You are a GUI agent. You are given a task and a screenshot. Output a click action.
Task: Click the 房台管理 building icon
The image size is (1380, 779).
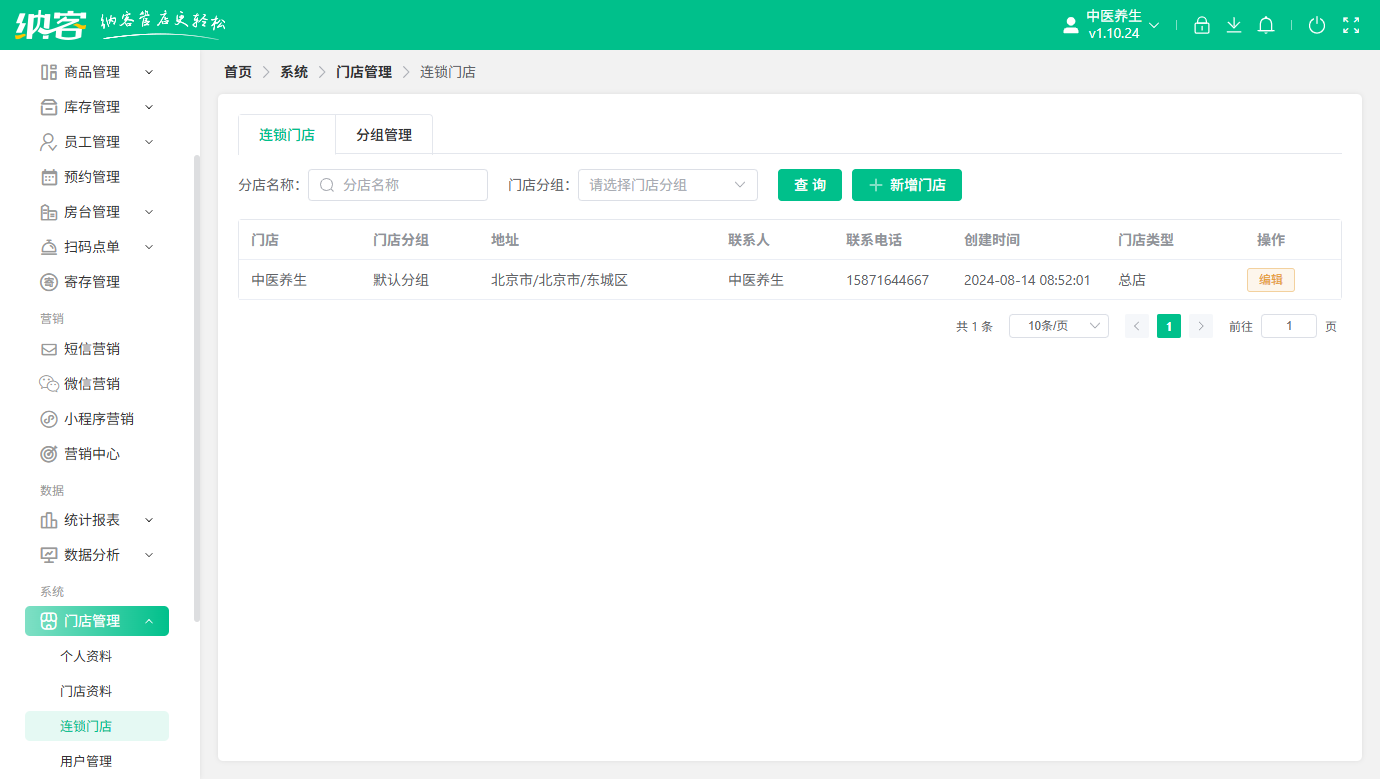[48, 212]
